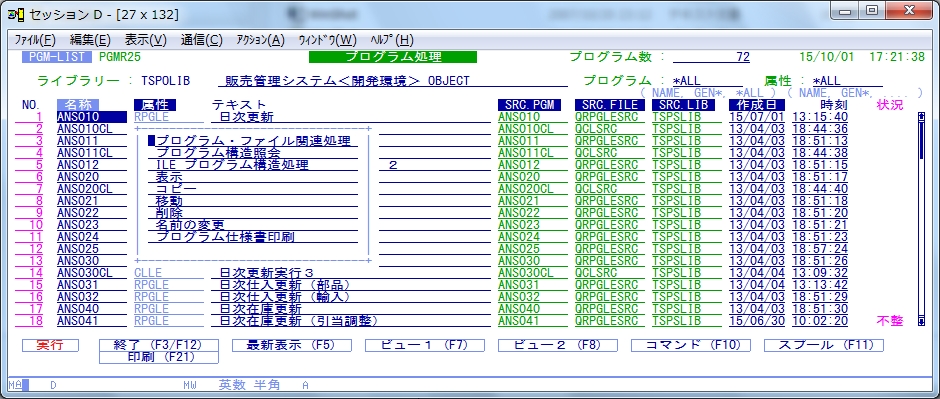
Task: Select プログラム仕様書印刷 in popup menu
Action: point(253,237)
